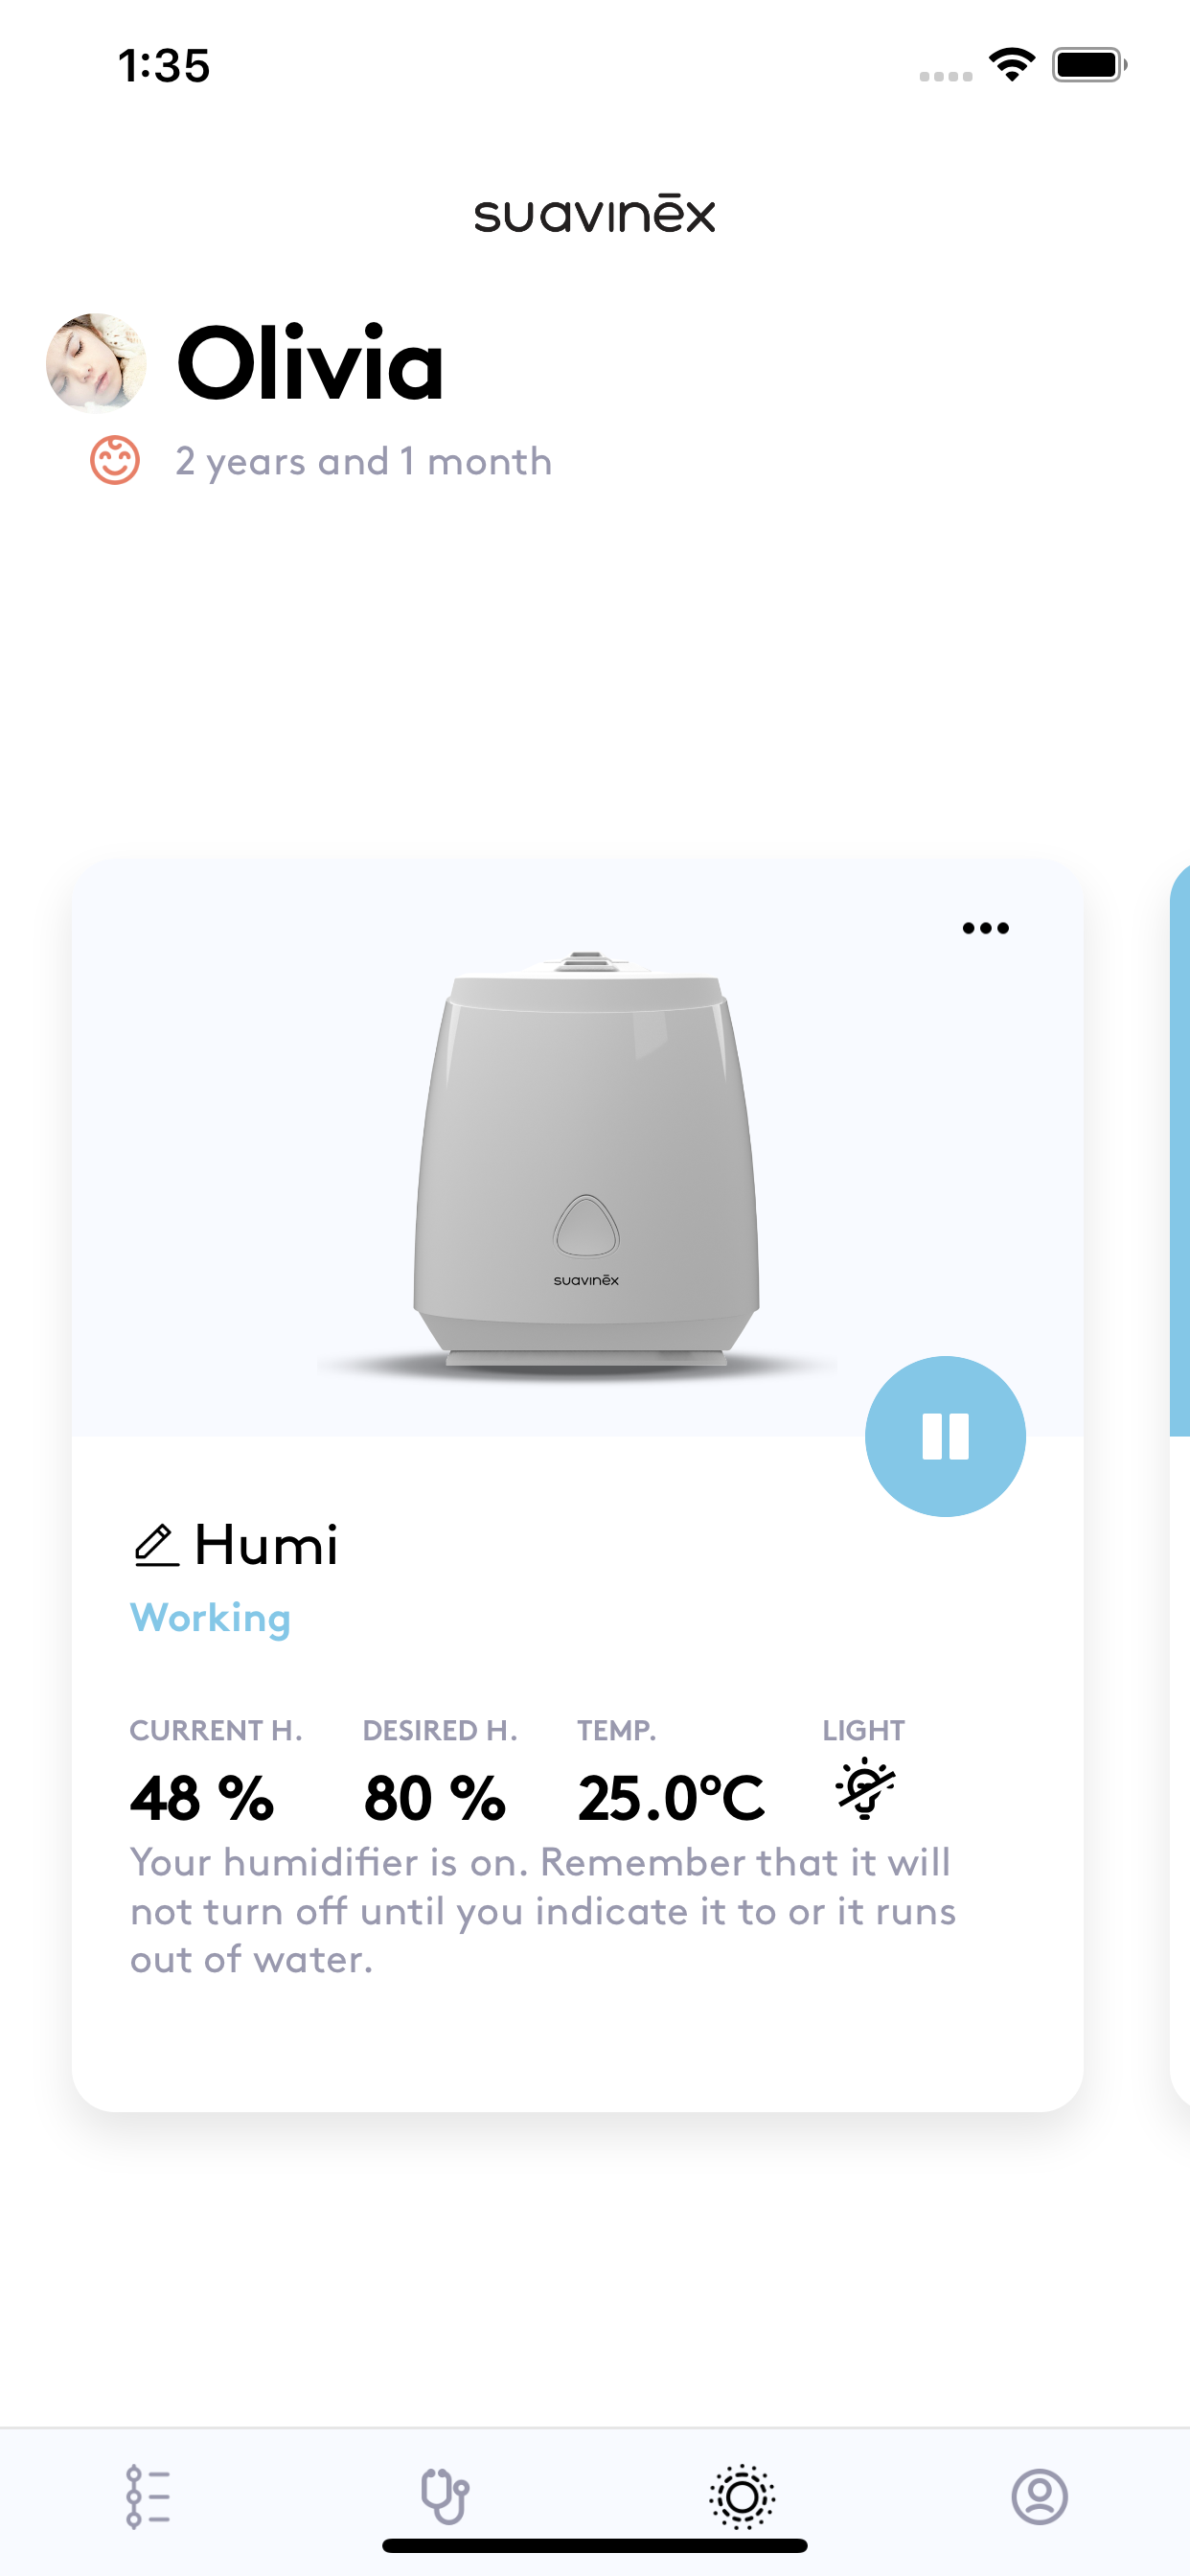Tap the Wi-Fi icon in status bar
Screen dimensions: 1190x2576
1012,65
